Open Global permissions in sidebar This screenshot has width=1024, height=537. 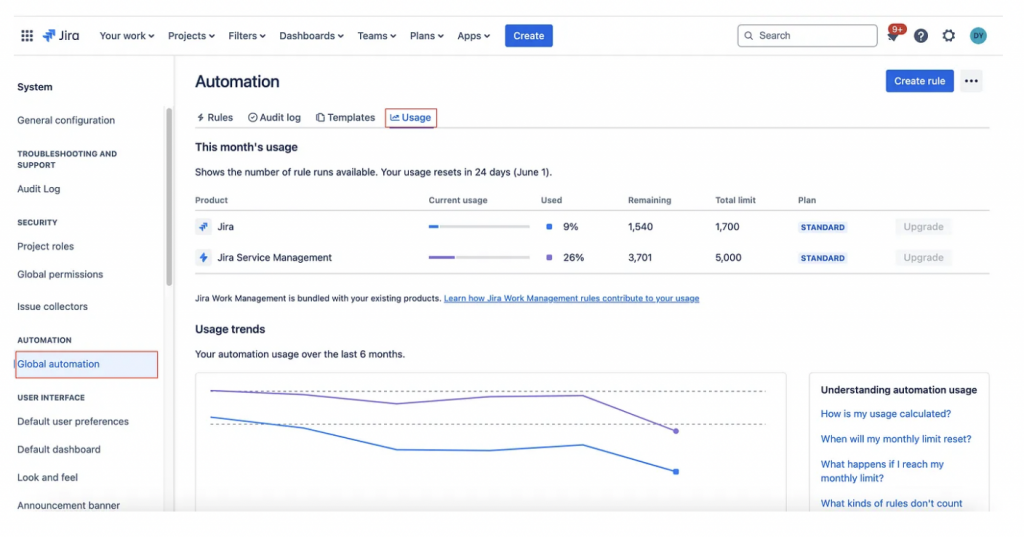(60, 274)
